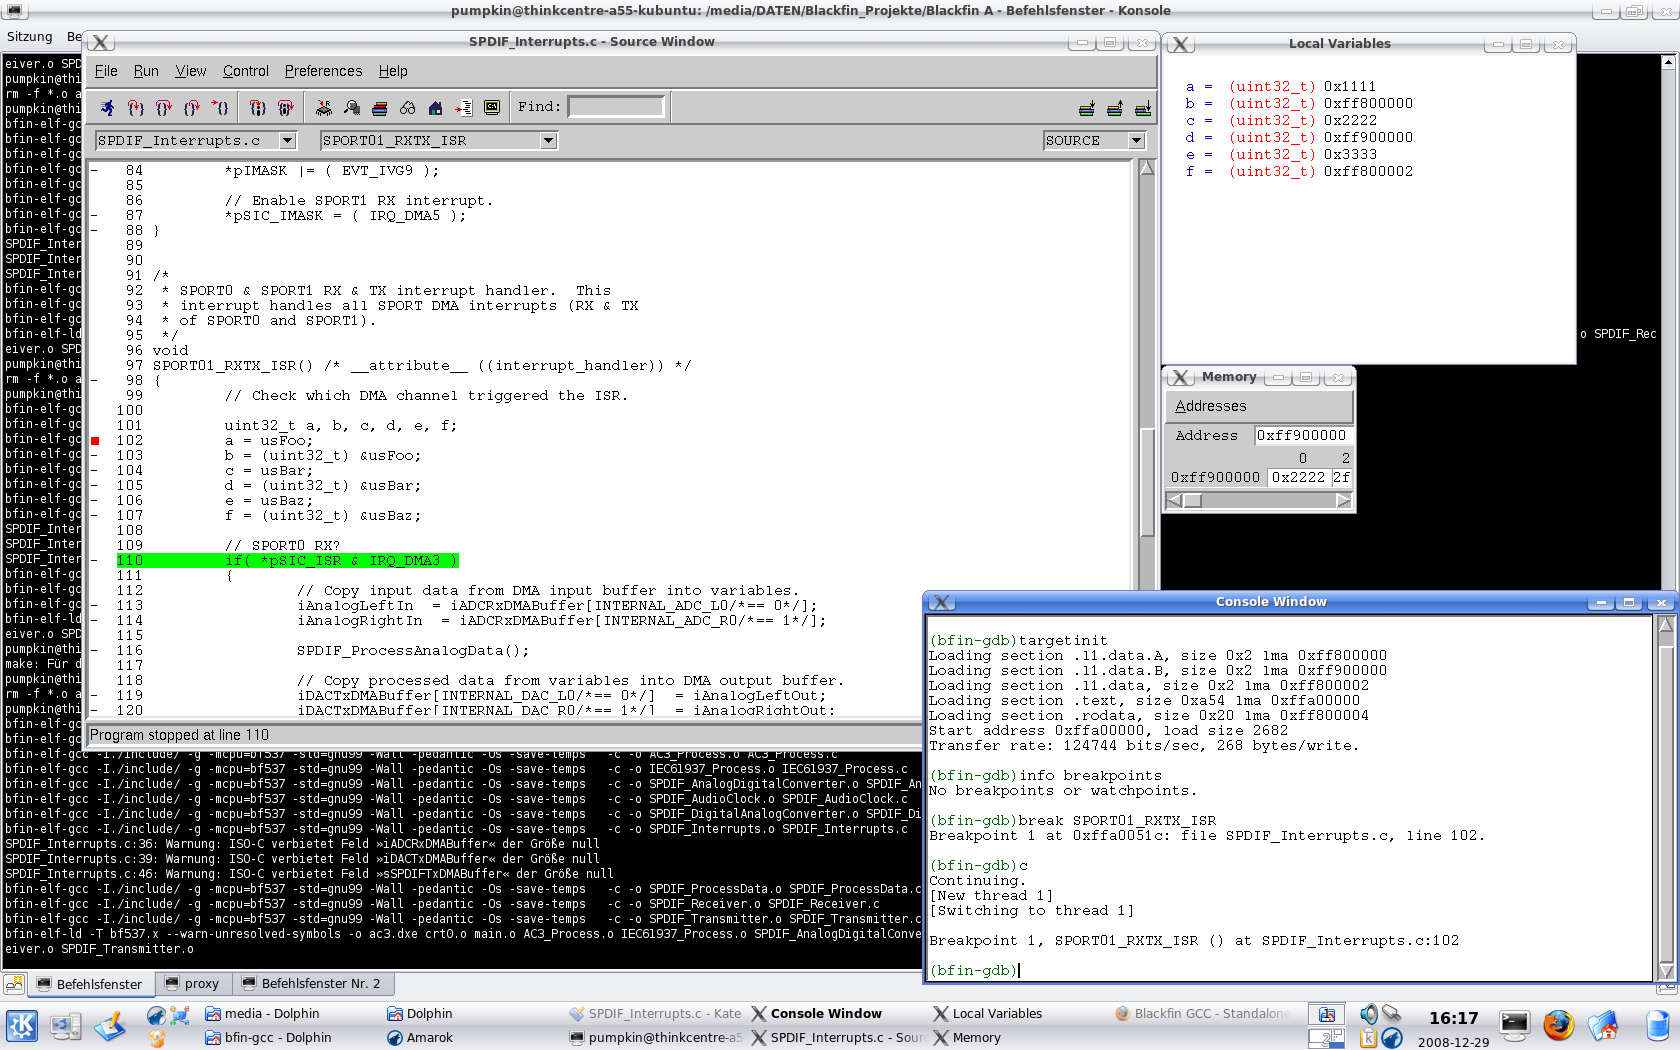Open the SOURCE display mode dropdown arrow
Screen dimensions: 1680x1050
tap(1136, 141)
